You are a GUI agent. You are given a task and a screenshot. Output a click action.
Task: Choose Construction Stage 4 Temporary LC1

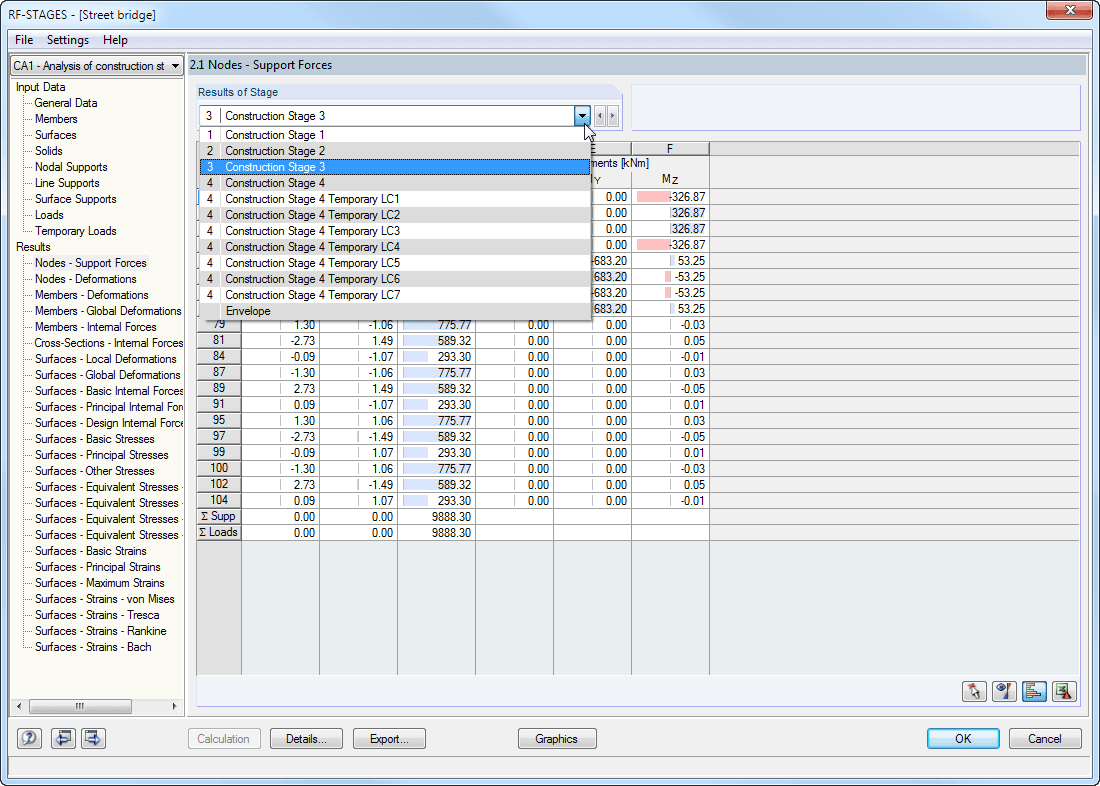click(x=395, y=199)
